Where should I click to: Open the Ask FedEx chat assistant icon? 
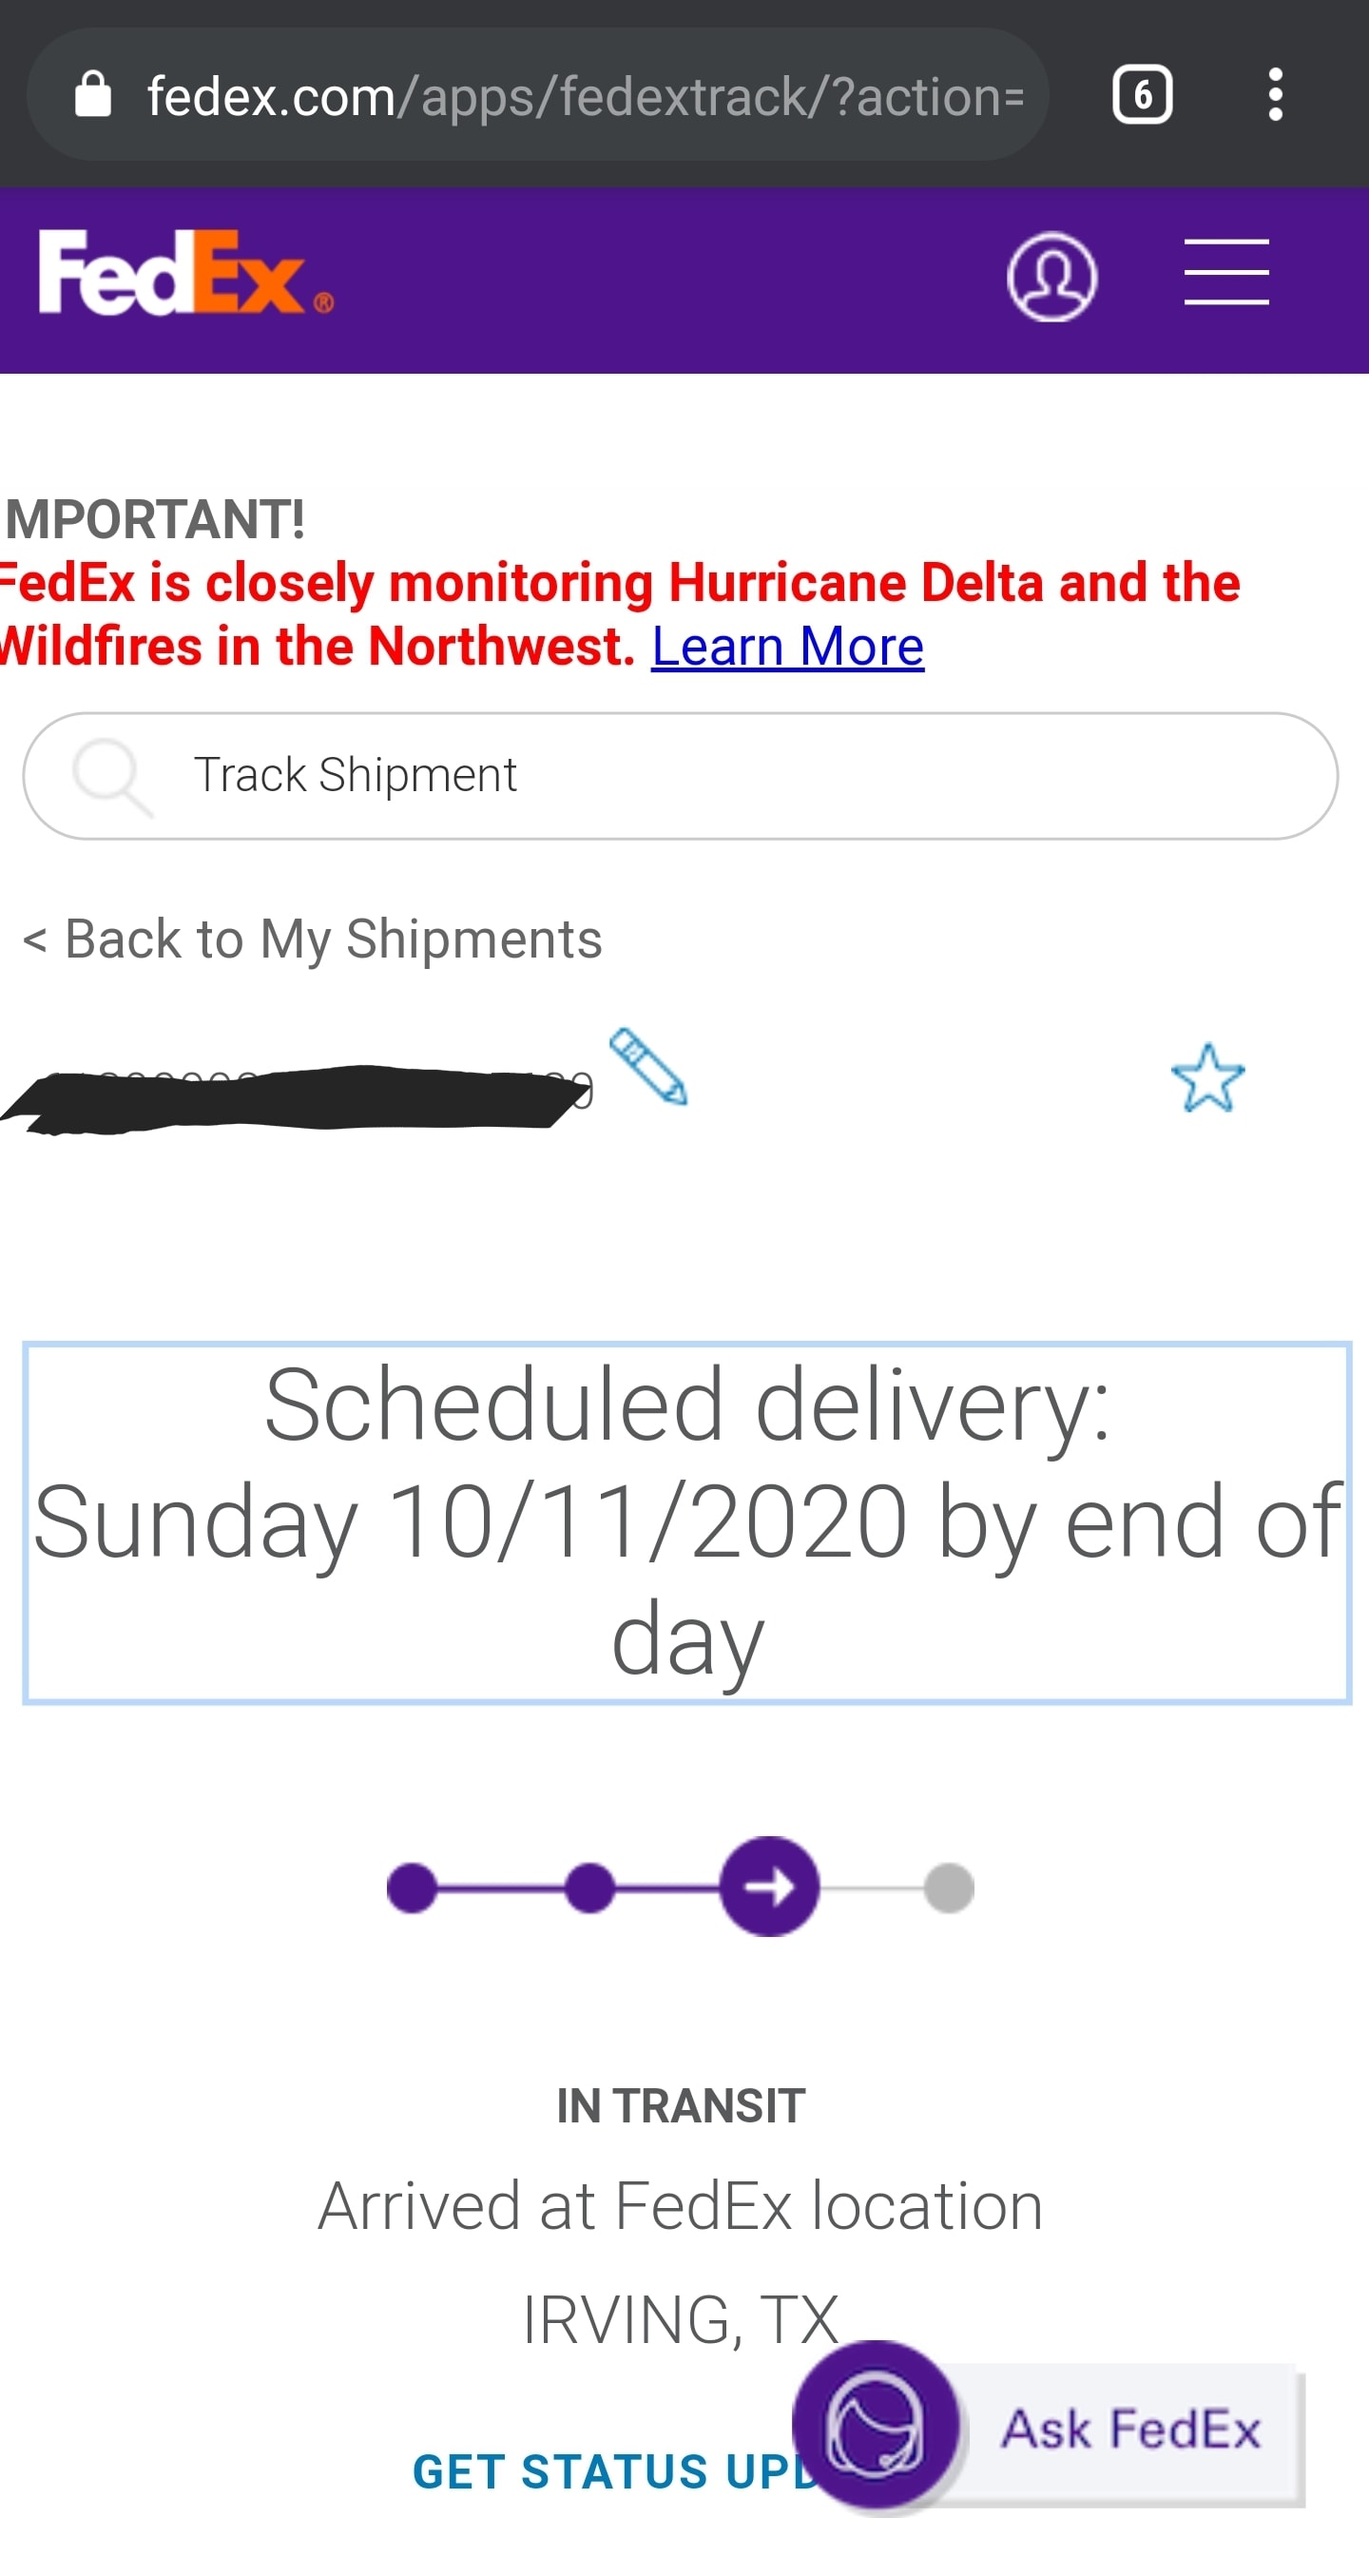coord(877,2427)
